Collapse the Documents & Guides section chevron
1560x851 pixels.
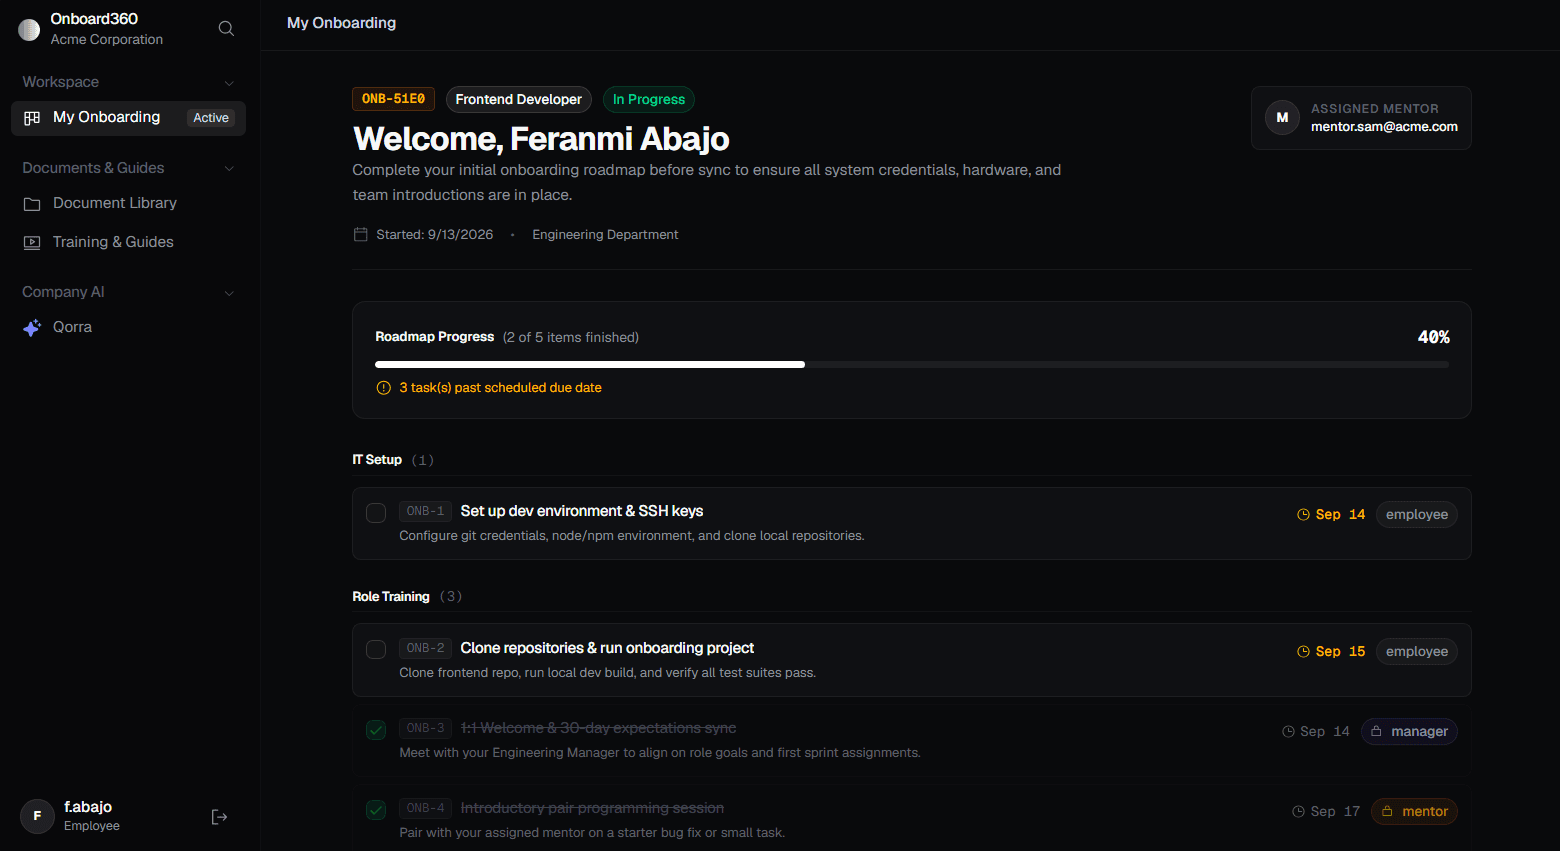[x=229, y=169]
